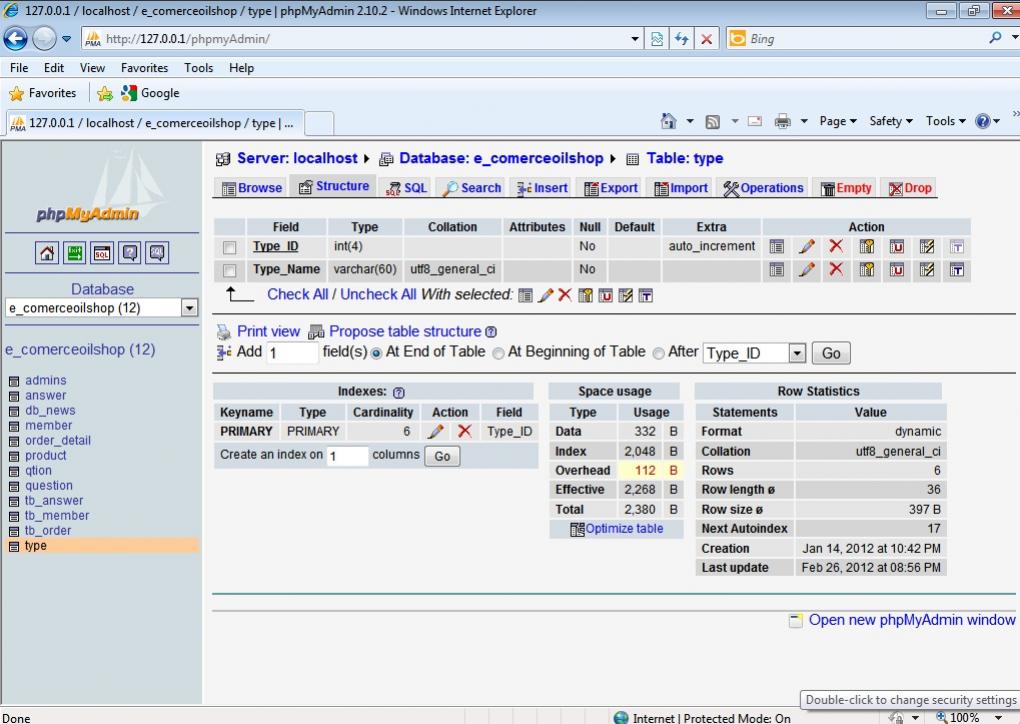Viewport: 1020px width, 724px height.
Task: Drop the PRIMARY index with red X
Action: tap(464, 432)
